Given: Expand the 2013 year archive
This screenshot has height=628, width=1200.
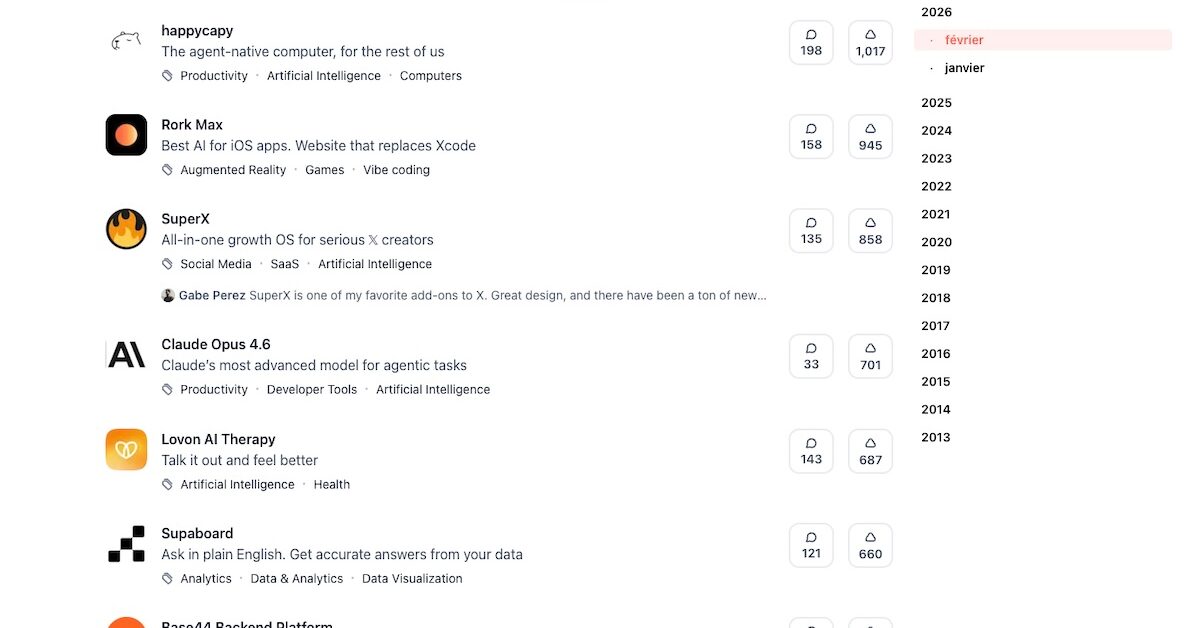Looking at the screenshot, I should click(x=936, y=437).
